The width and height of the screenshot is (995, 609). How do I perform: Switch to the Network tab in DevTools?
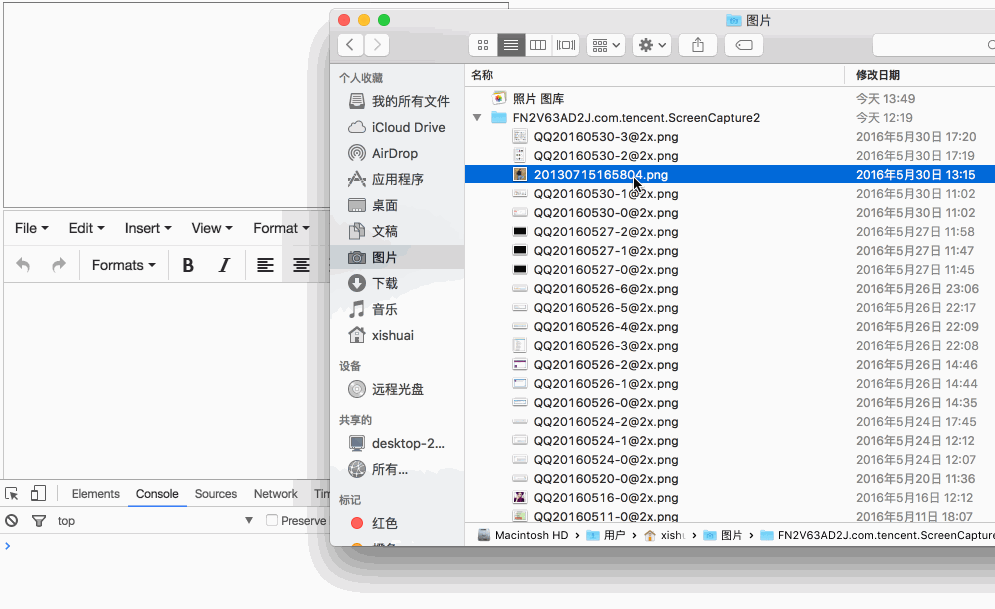pyautogui.click(x=275, y=493)
